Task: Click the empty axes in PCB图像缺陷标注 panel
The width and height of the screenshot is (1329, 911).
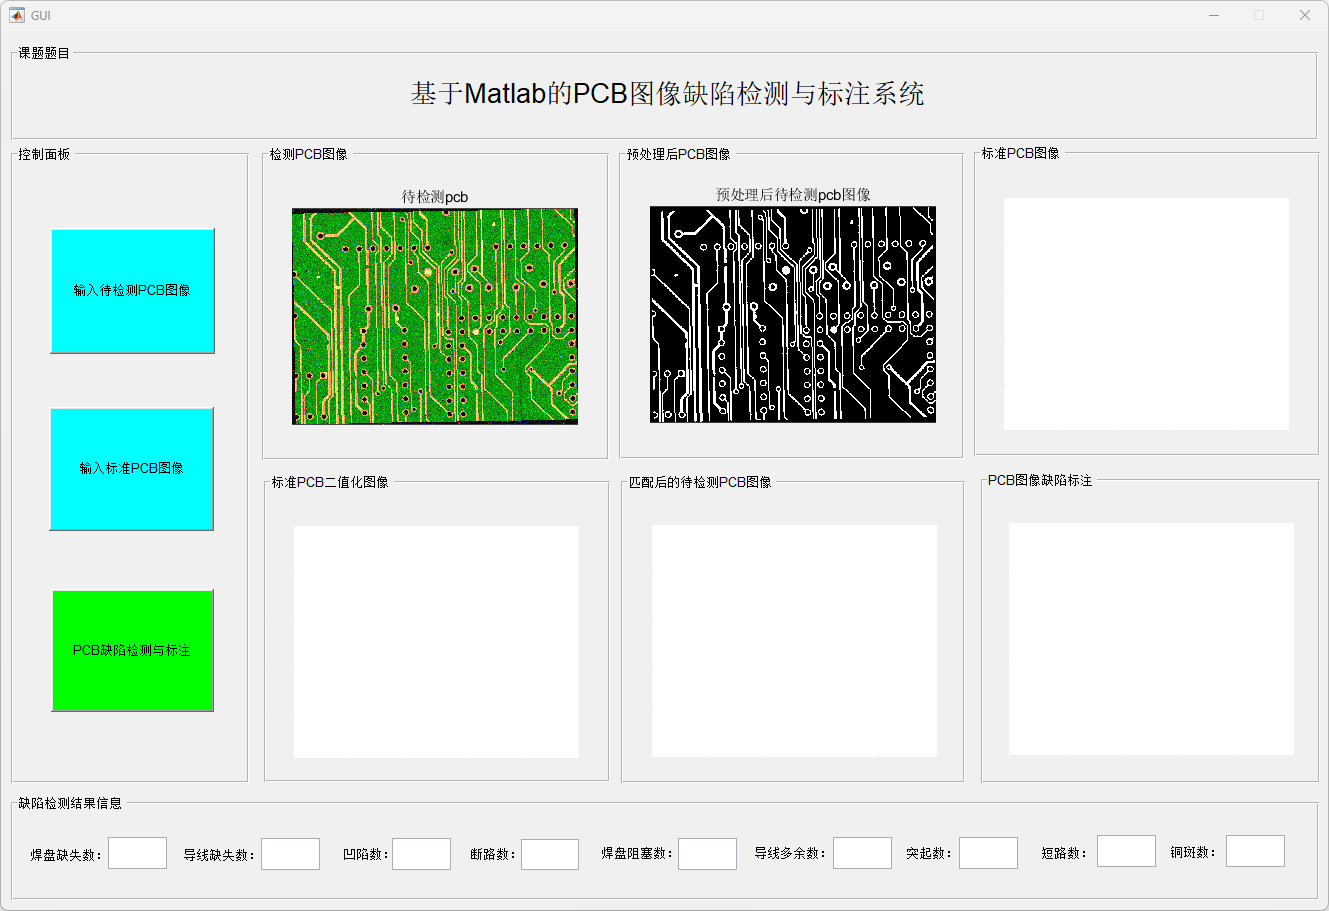Action: 1151,639
